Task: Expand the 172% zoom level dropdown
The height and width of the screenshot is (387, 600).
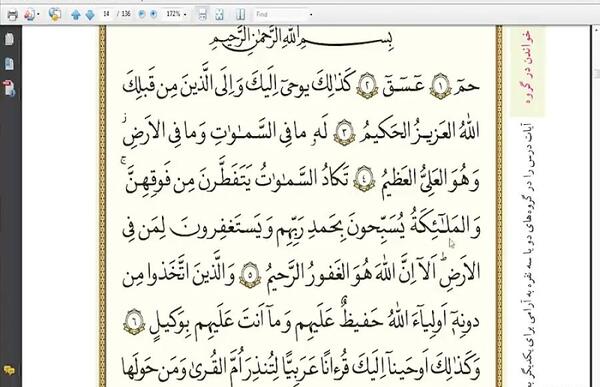Action: pos(185,15)
